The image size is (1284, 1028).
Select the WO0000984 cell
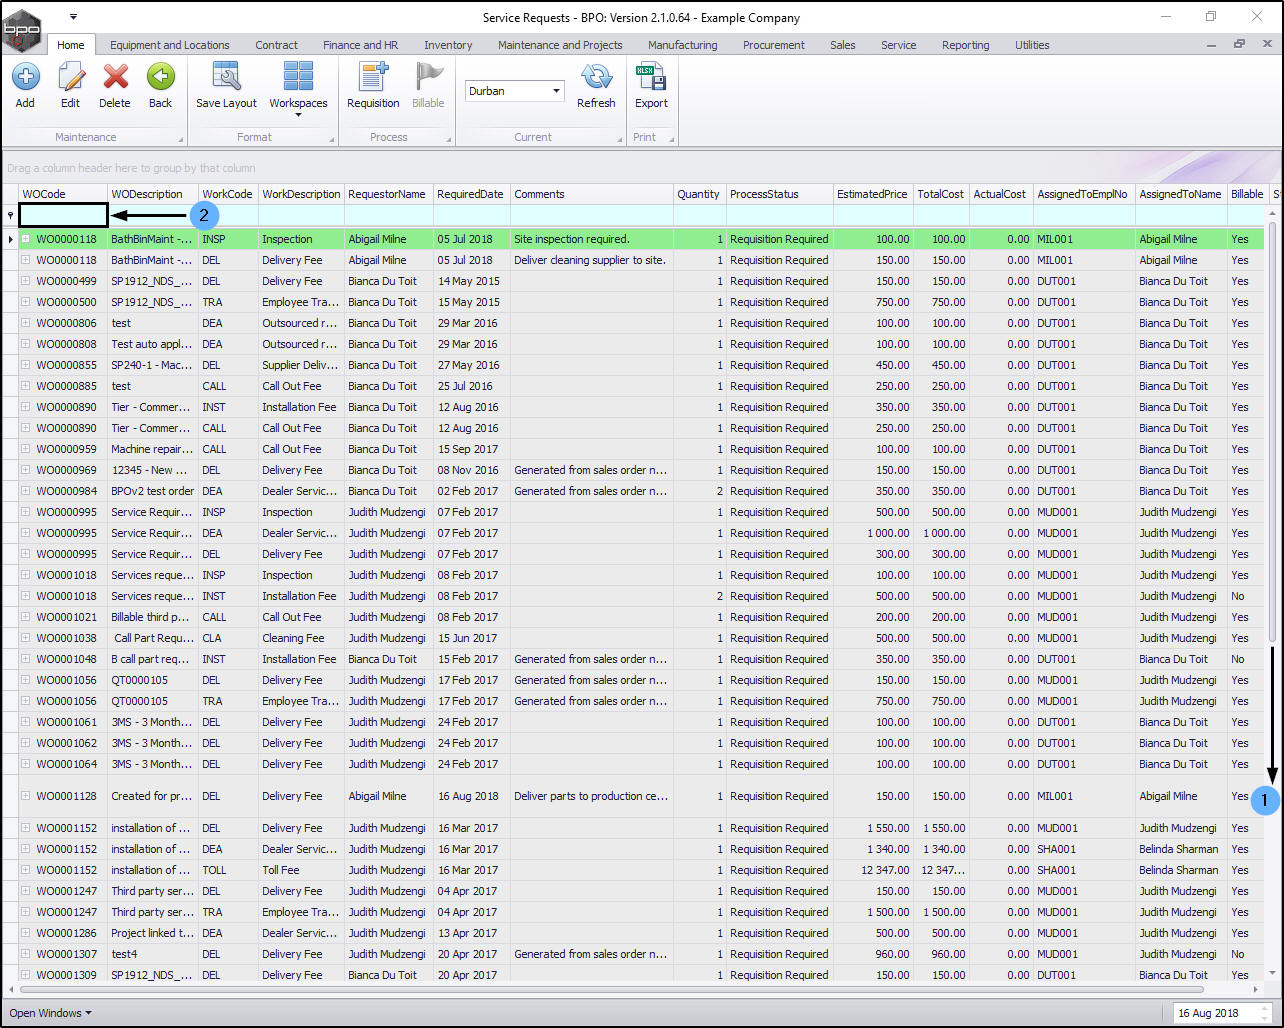click(x=67, y=491)
